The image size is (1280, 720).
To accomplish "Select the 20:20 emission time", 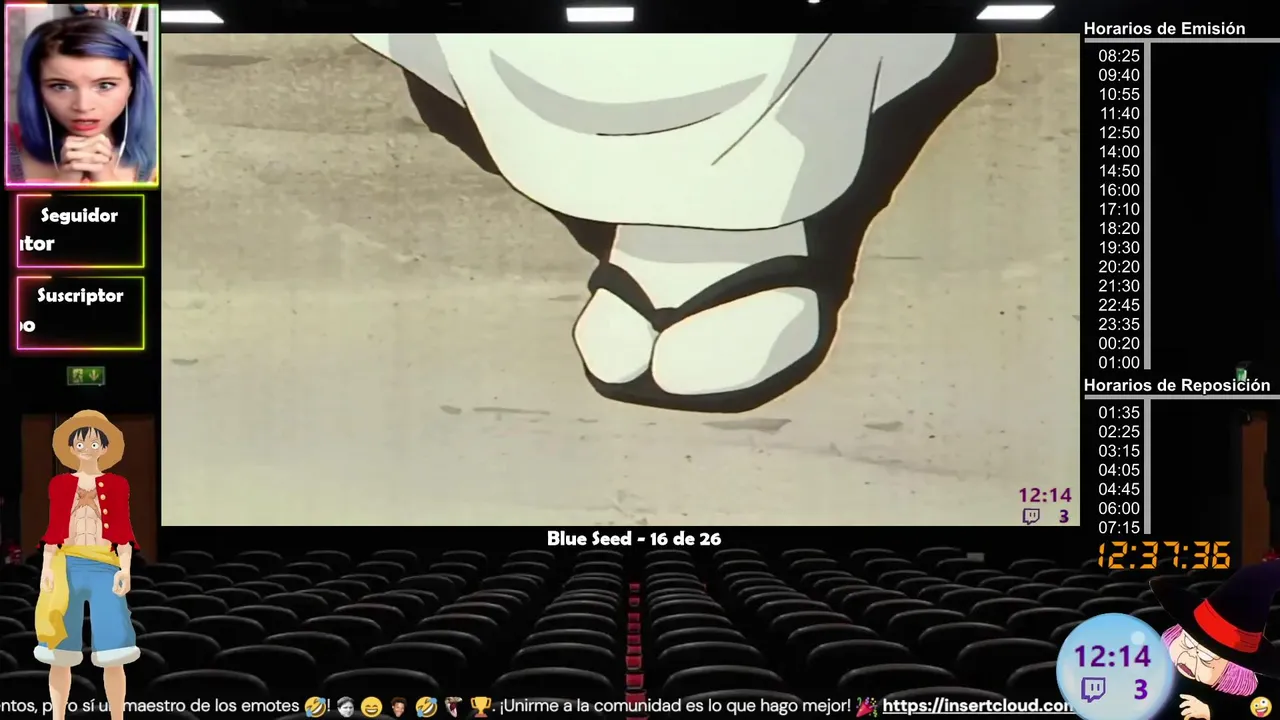I will [1119, 267].
